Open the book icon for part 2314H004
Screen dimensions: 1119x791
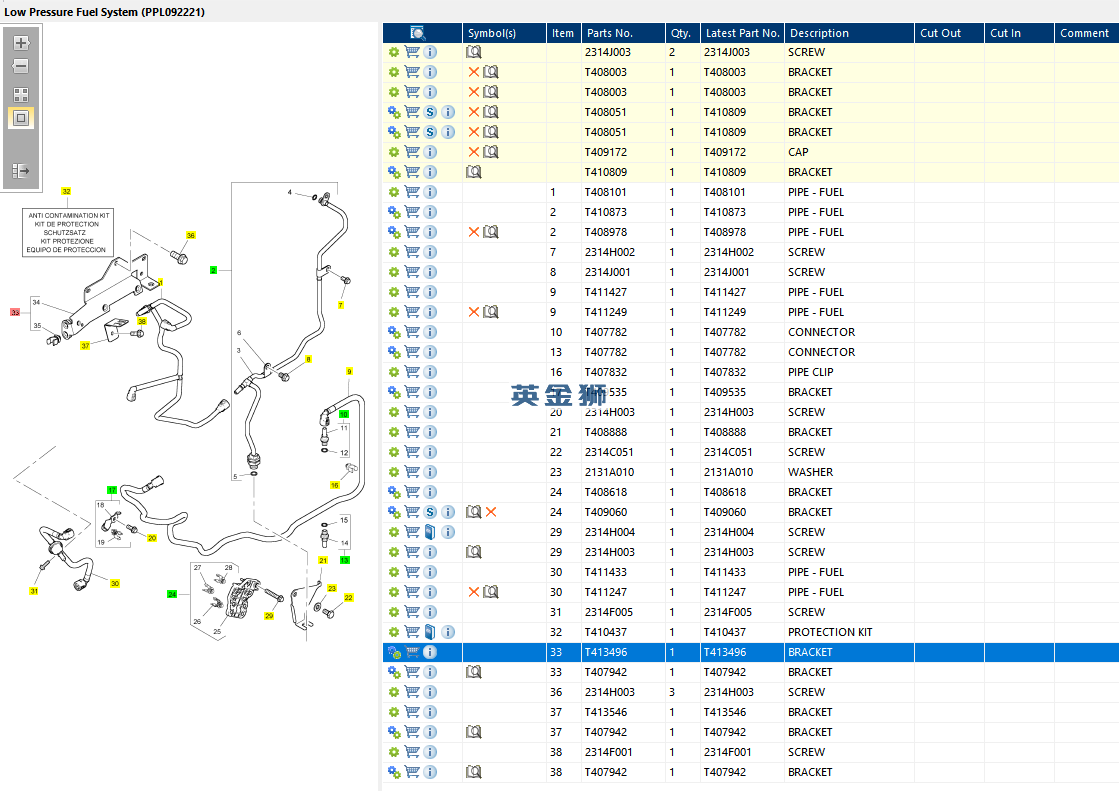click(x=430, y=532)
